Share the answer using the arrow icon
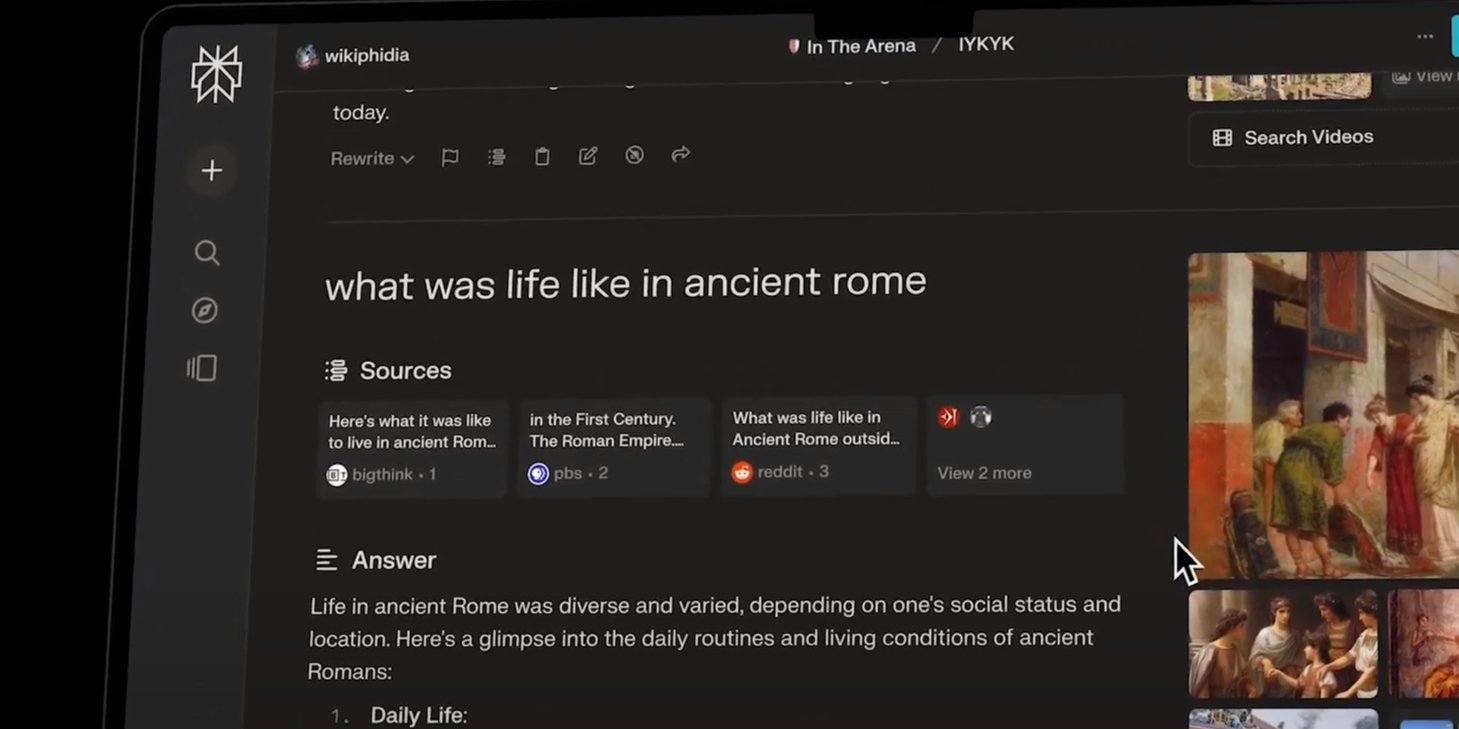Image resolution: width=1459 pixels, height=729 pixels. click(x=681, y=154)
